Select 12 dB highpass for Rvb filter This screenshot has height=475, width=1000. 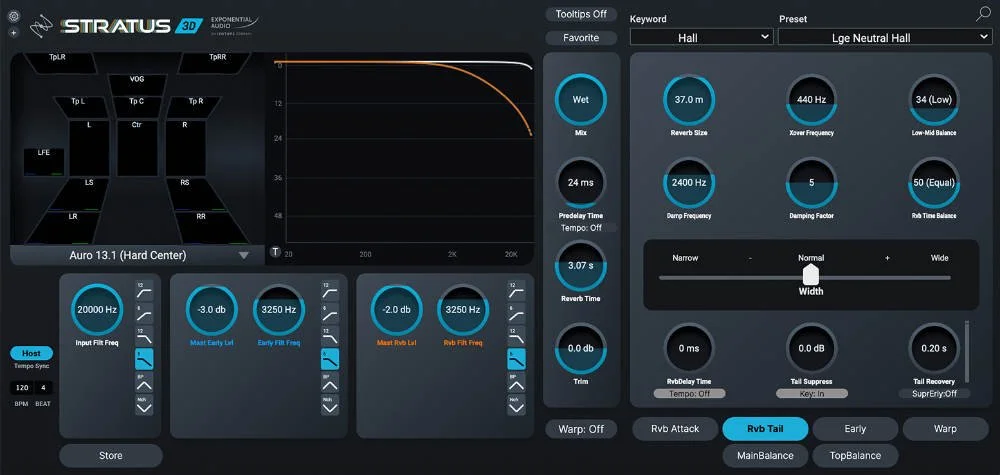tap(517, 290)
